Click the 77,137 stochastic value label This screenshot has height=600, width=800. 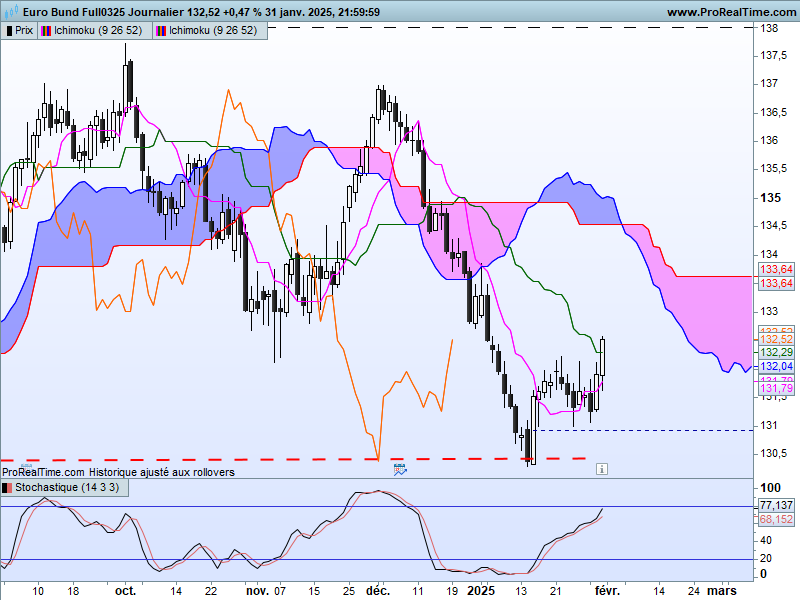click(x=776, y=505)
